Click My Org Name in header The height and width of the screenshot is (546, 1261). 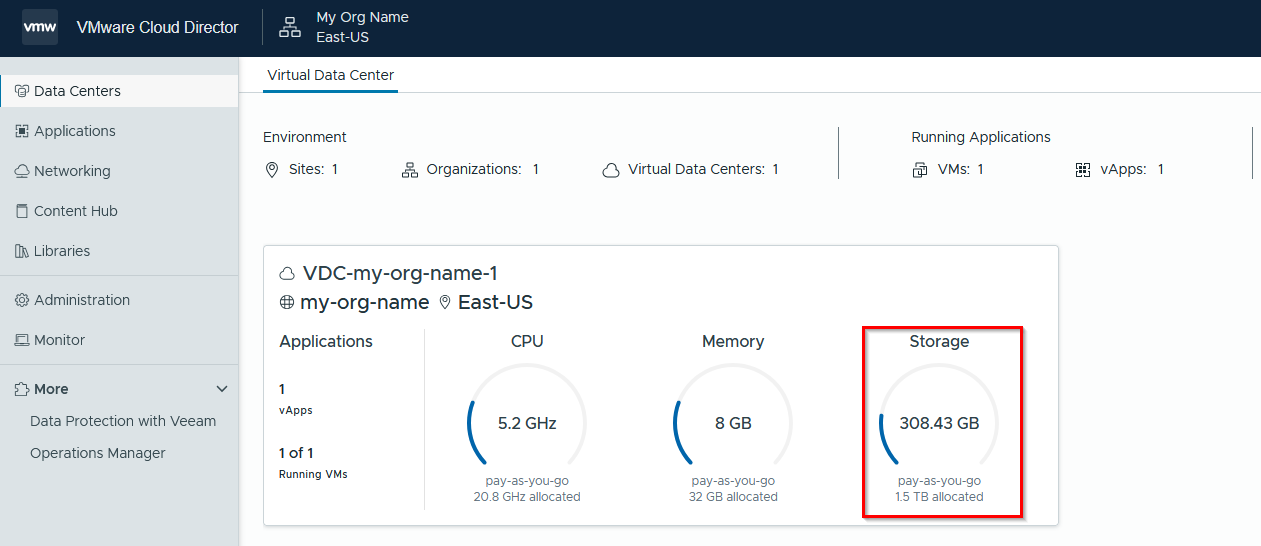pos(362,17)
